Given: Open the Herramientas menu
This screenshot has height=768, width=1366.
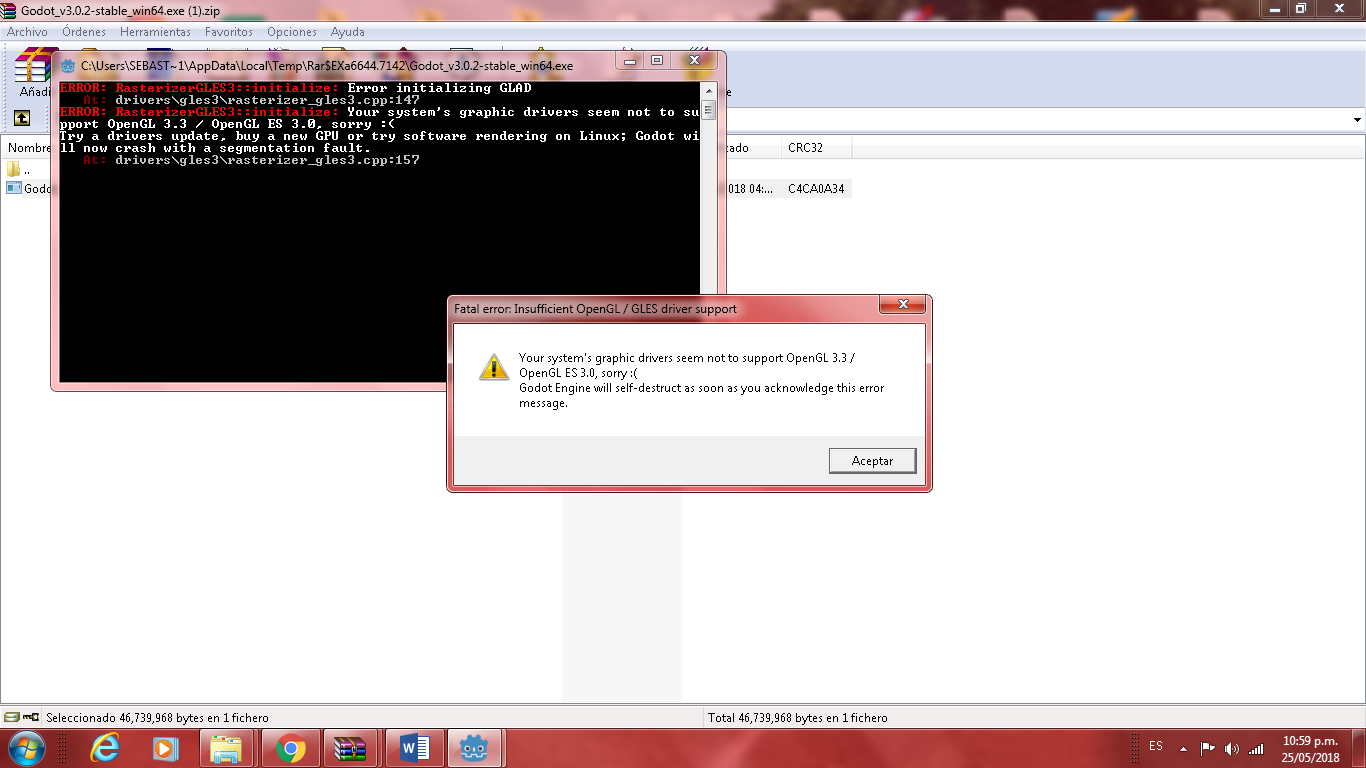Looking at the screenshot, I should pyautogui.click(x=155, y=32).
